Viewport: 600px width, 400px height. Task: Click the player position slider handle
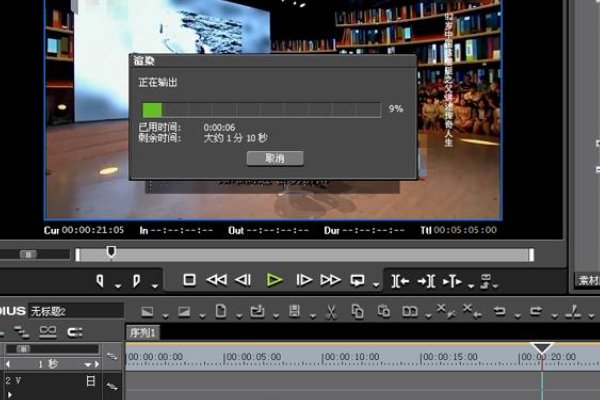[x=111, y=252]
